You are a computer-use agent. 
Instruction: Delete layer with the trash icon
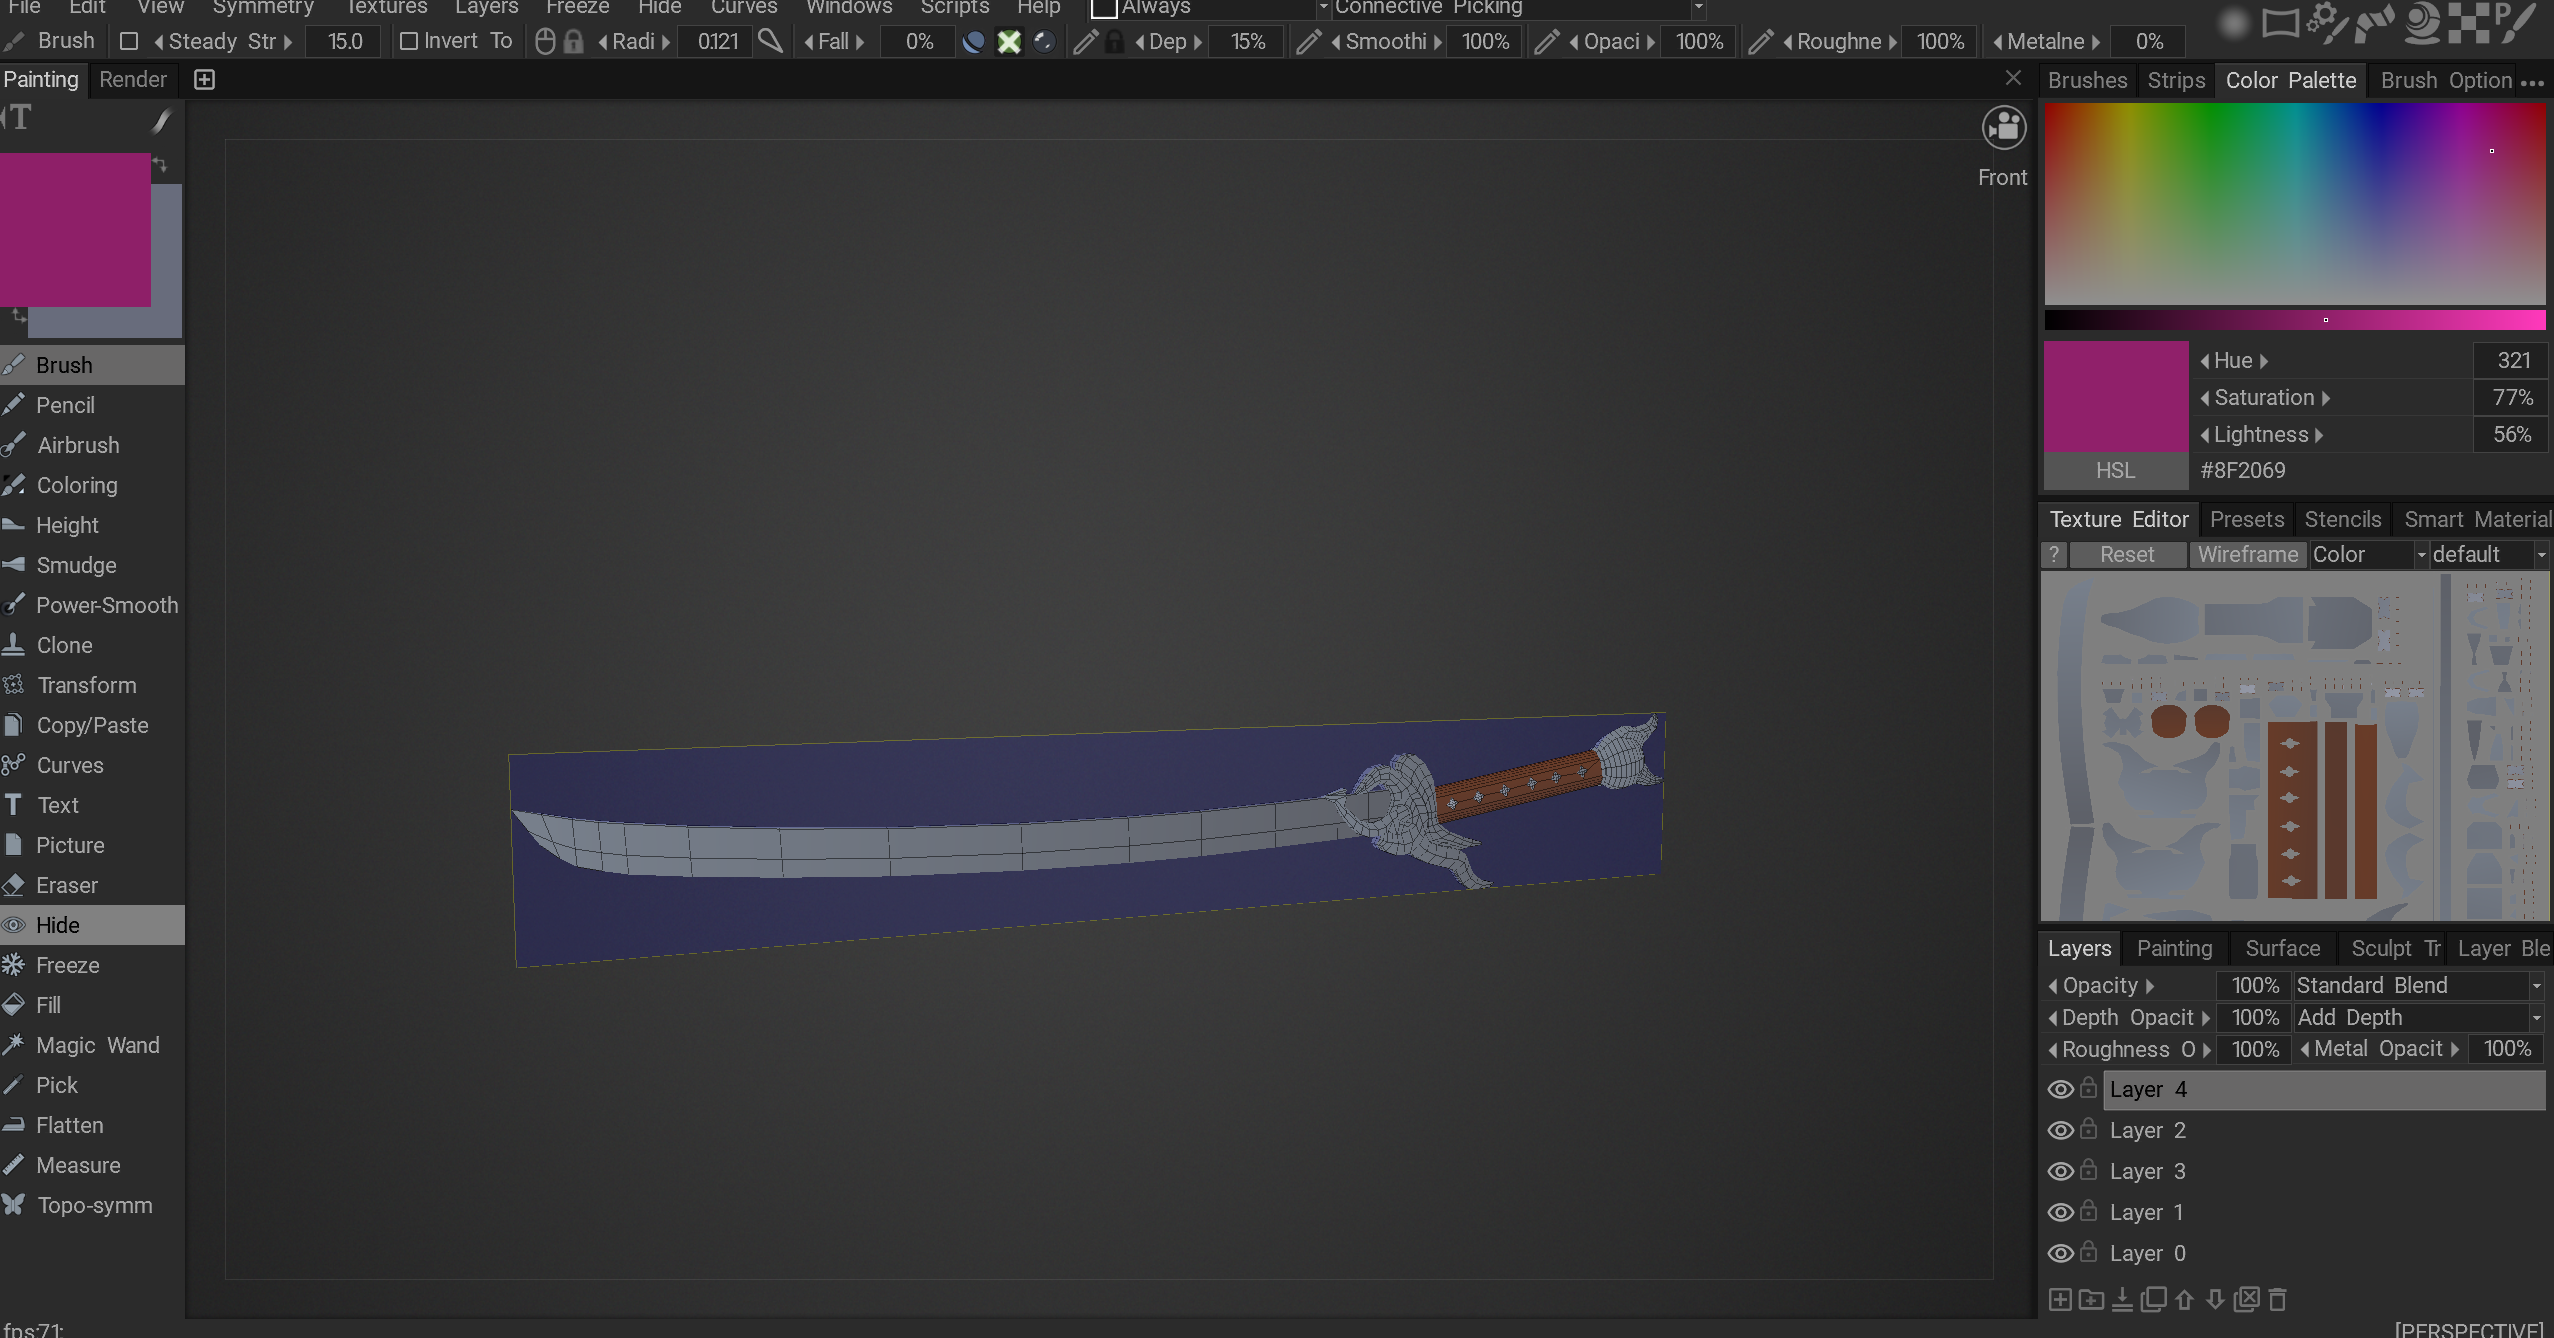[x=2278, y=1299]
